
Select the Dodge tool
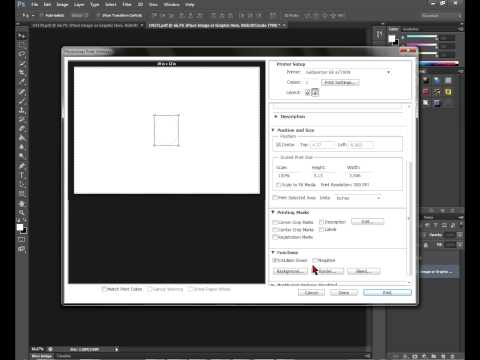click(22, 156)
